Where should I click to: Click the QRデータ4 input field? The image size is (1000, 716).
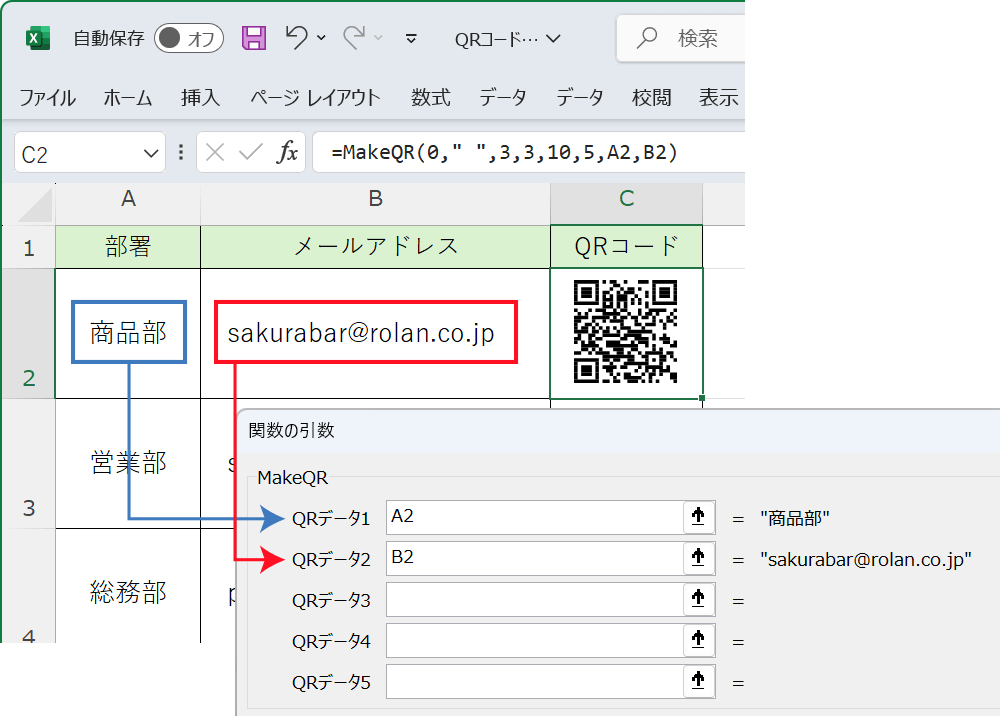pos(534,640)
